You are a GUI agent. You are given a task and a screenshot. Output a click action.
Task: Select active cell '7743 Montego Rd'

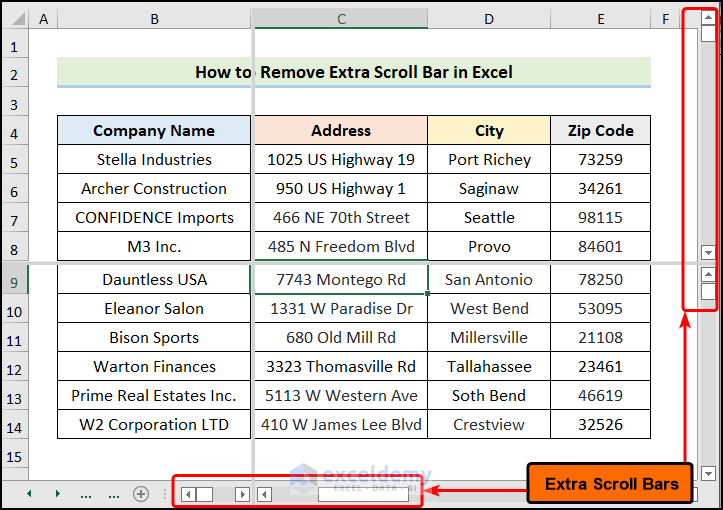coord(341,279)
